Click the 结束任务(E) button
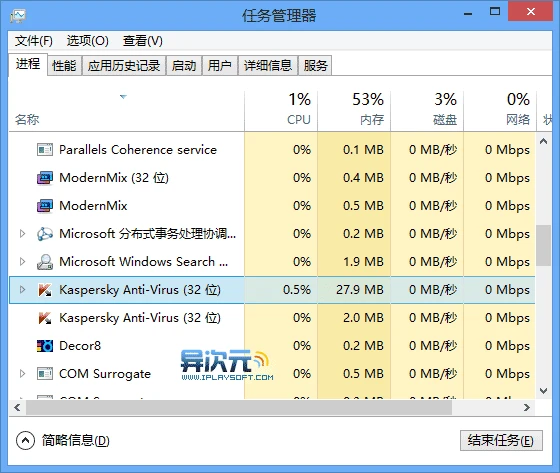Image resolution: width=560 pixels, height=473 pixels. point(501,440)
